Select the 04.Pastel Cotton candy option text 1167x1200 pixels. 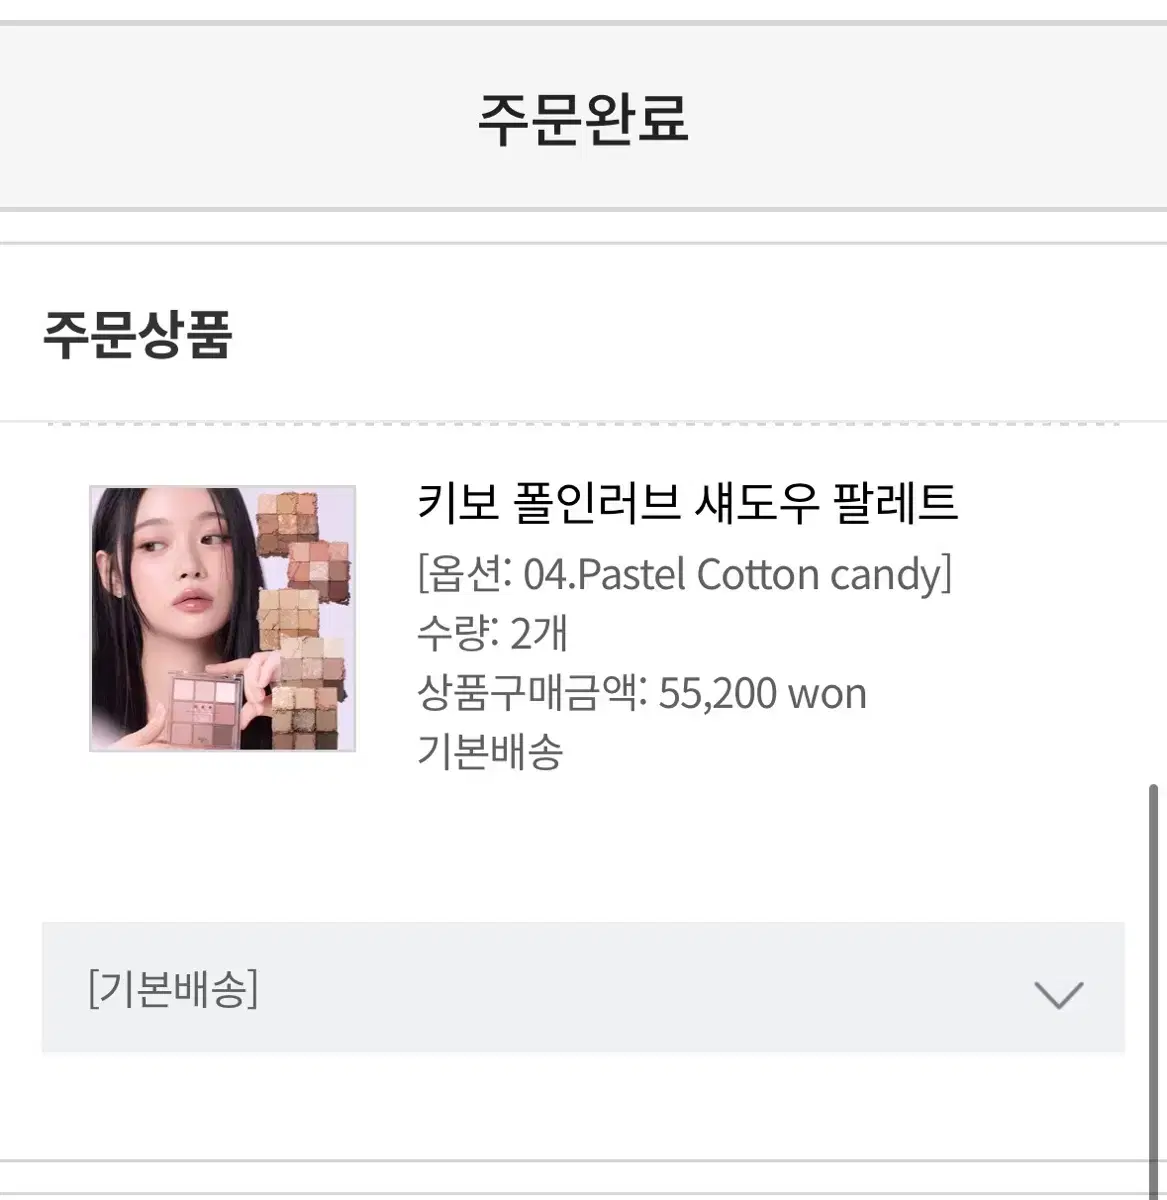point(733,574)
